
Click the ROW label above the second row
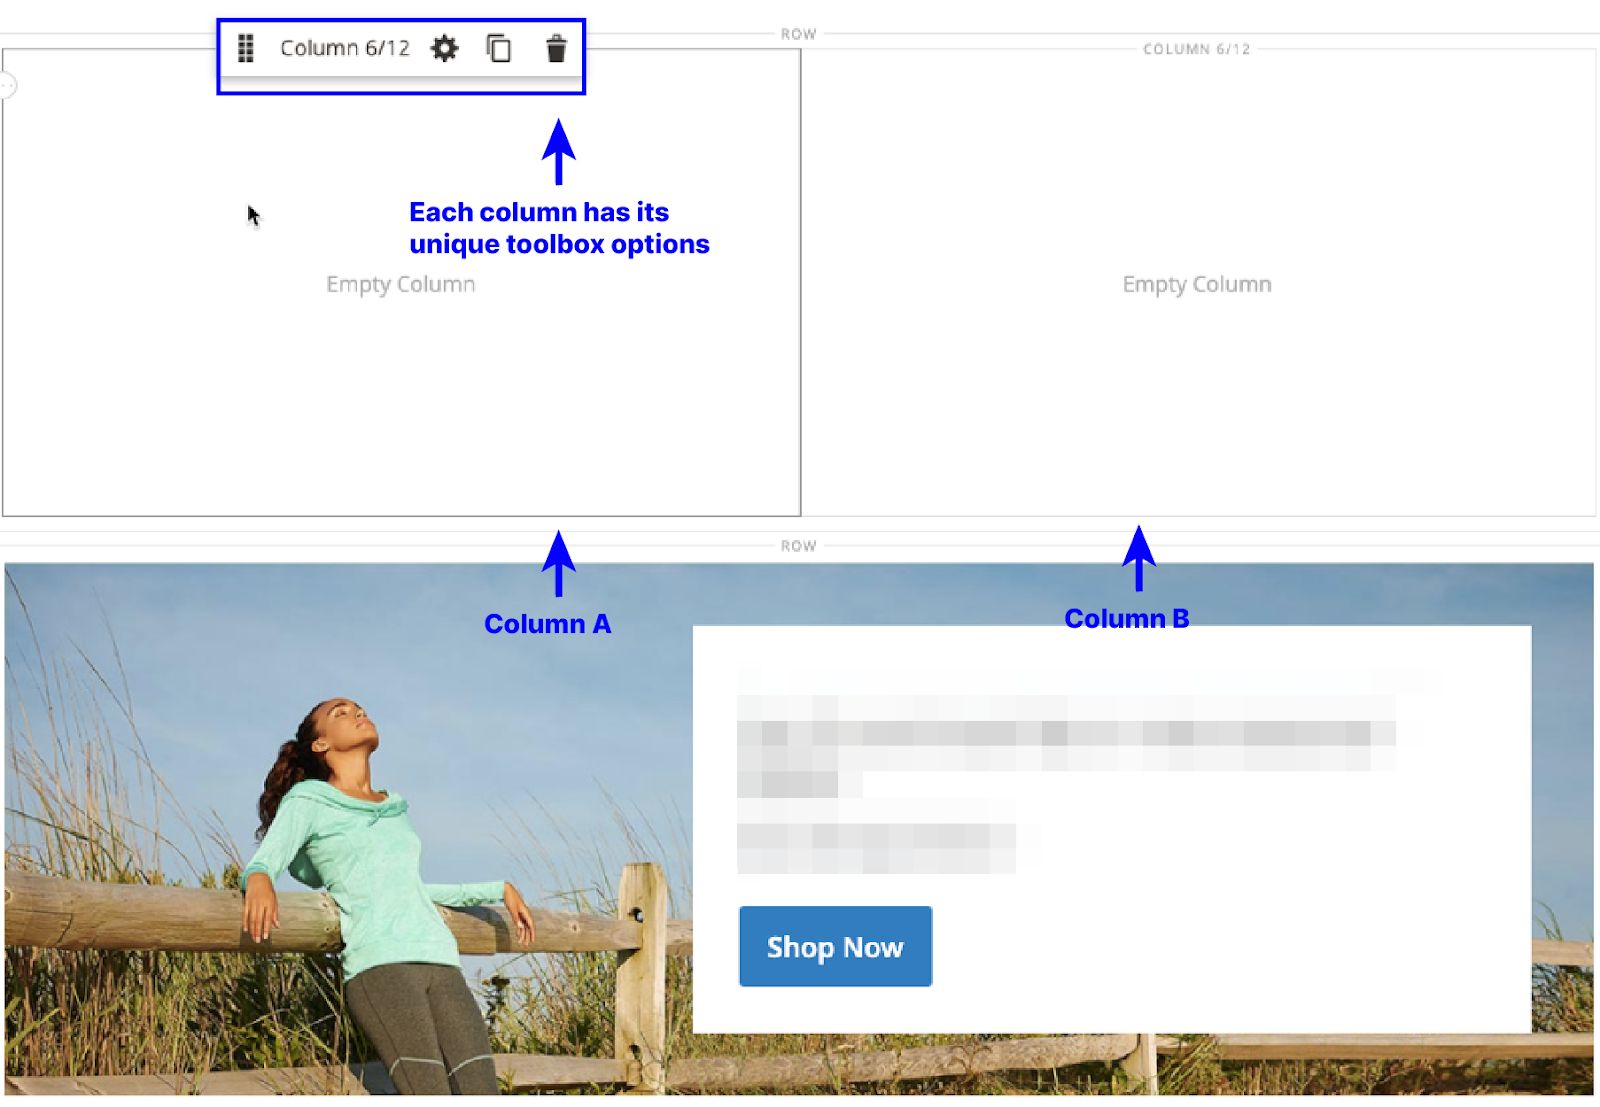797,545
